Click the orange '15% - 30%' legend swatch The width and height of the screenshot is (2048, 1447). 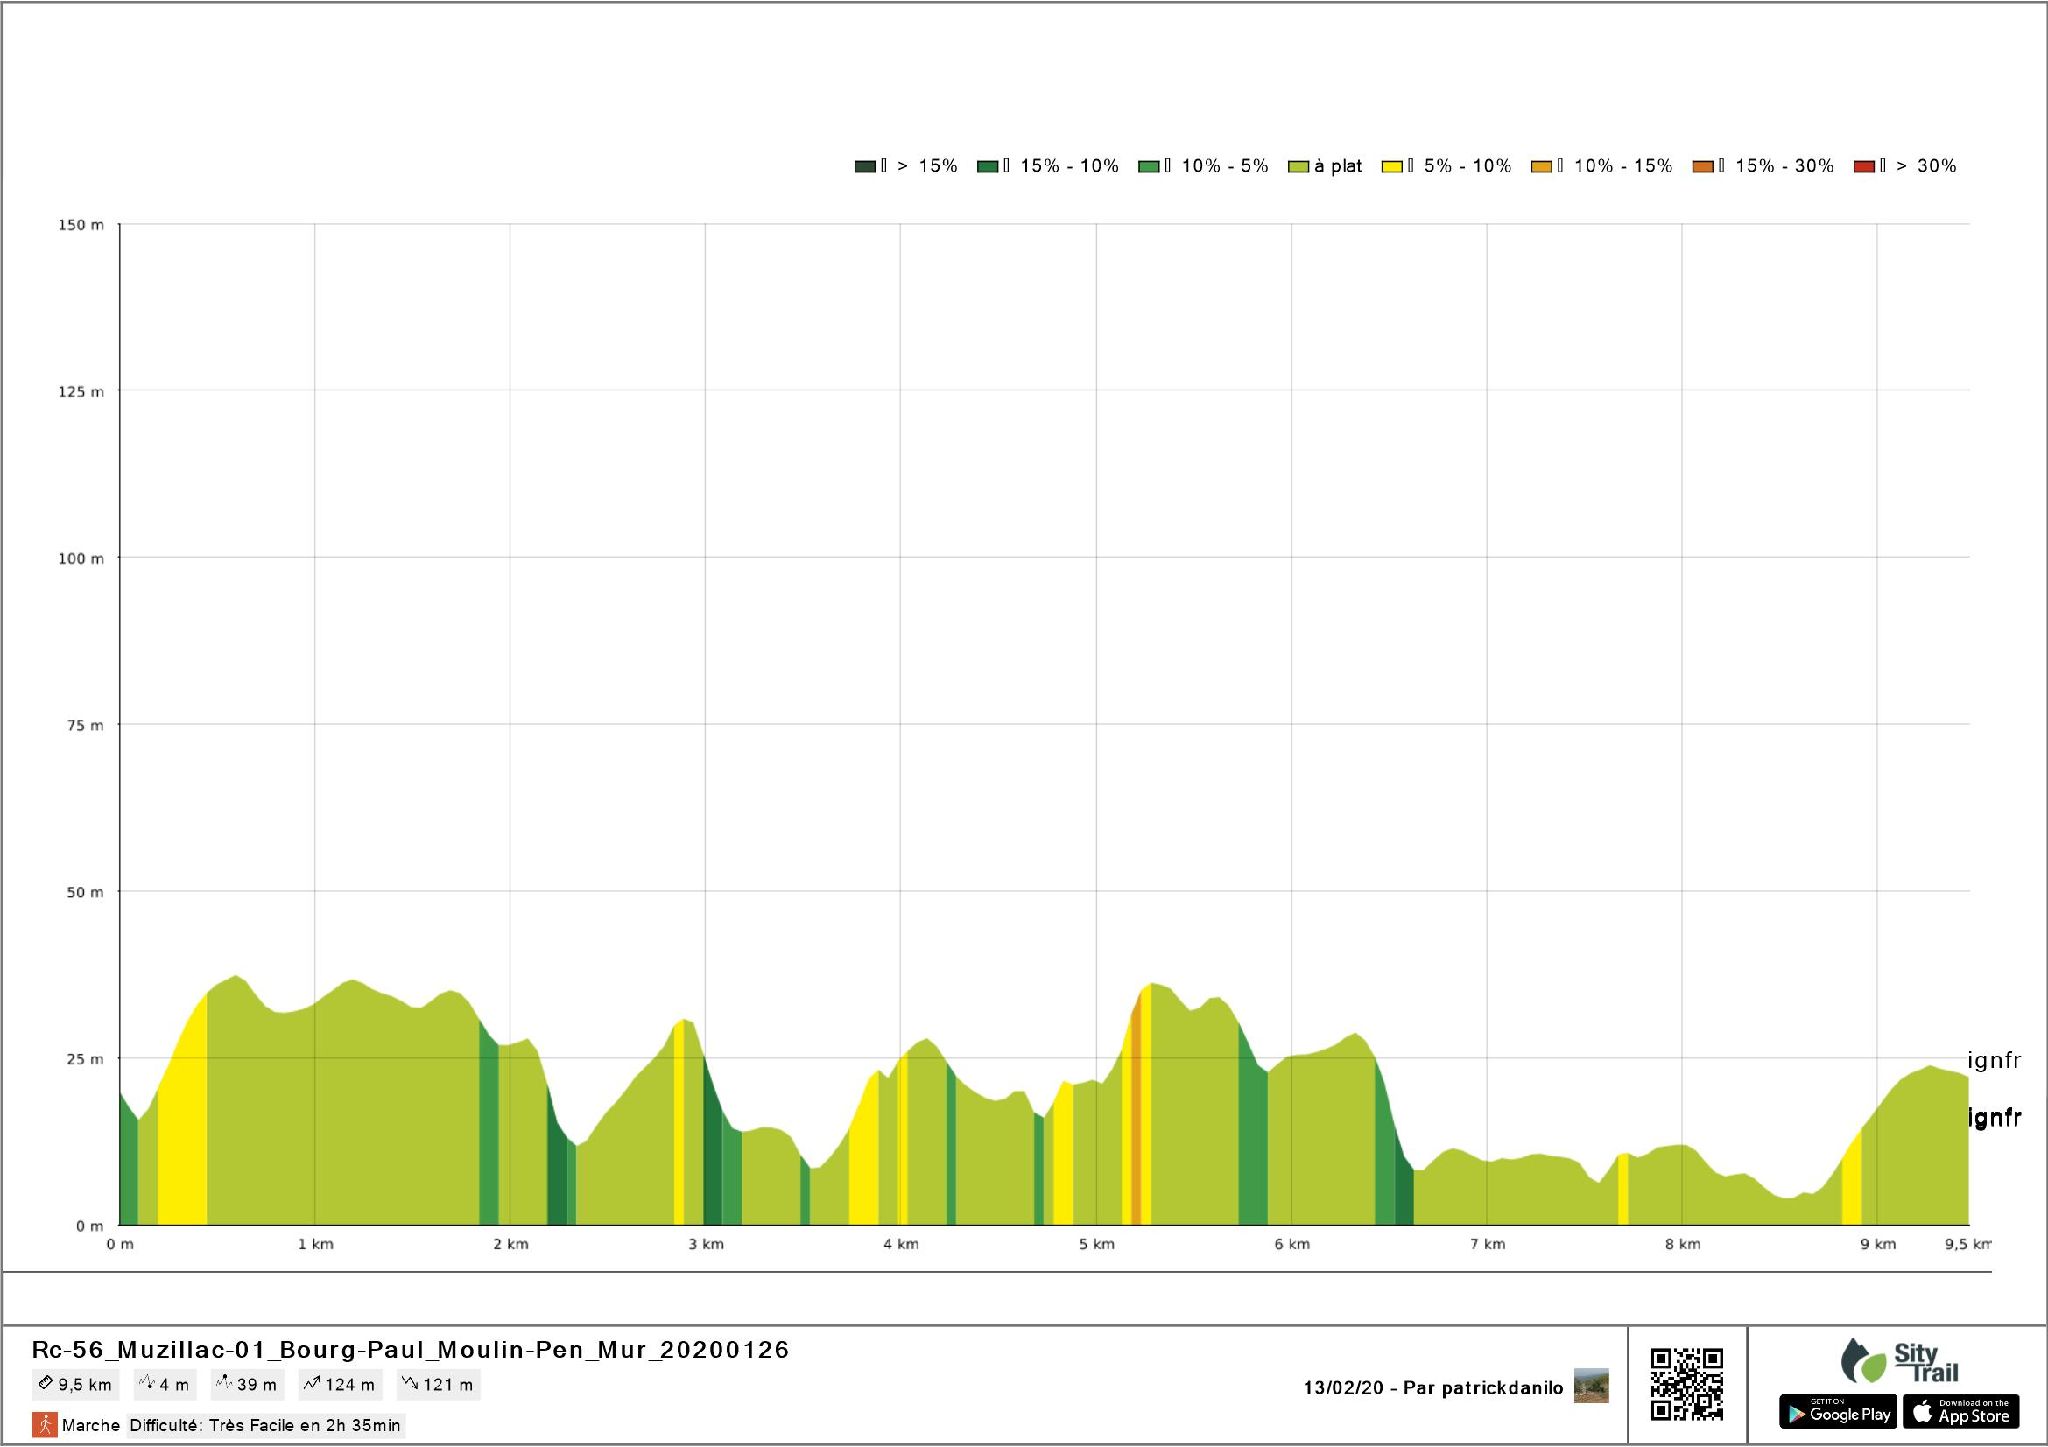pos(1703,166)
